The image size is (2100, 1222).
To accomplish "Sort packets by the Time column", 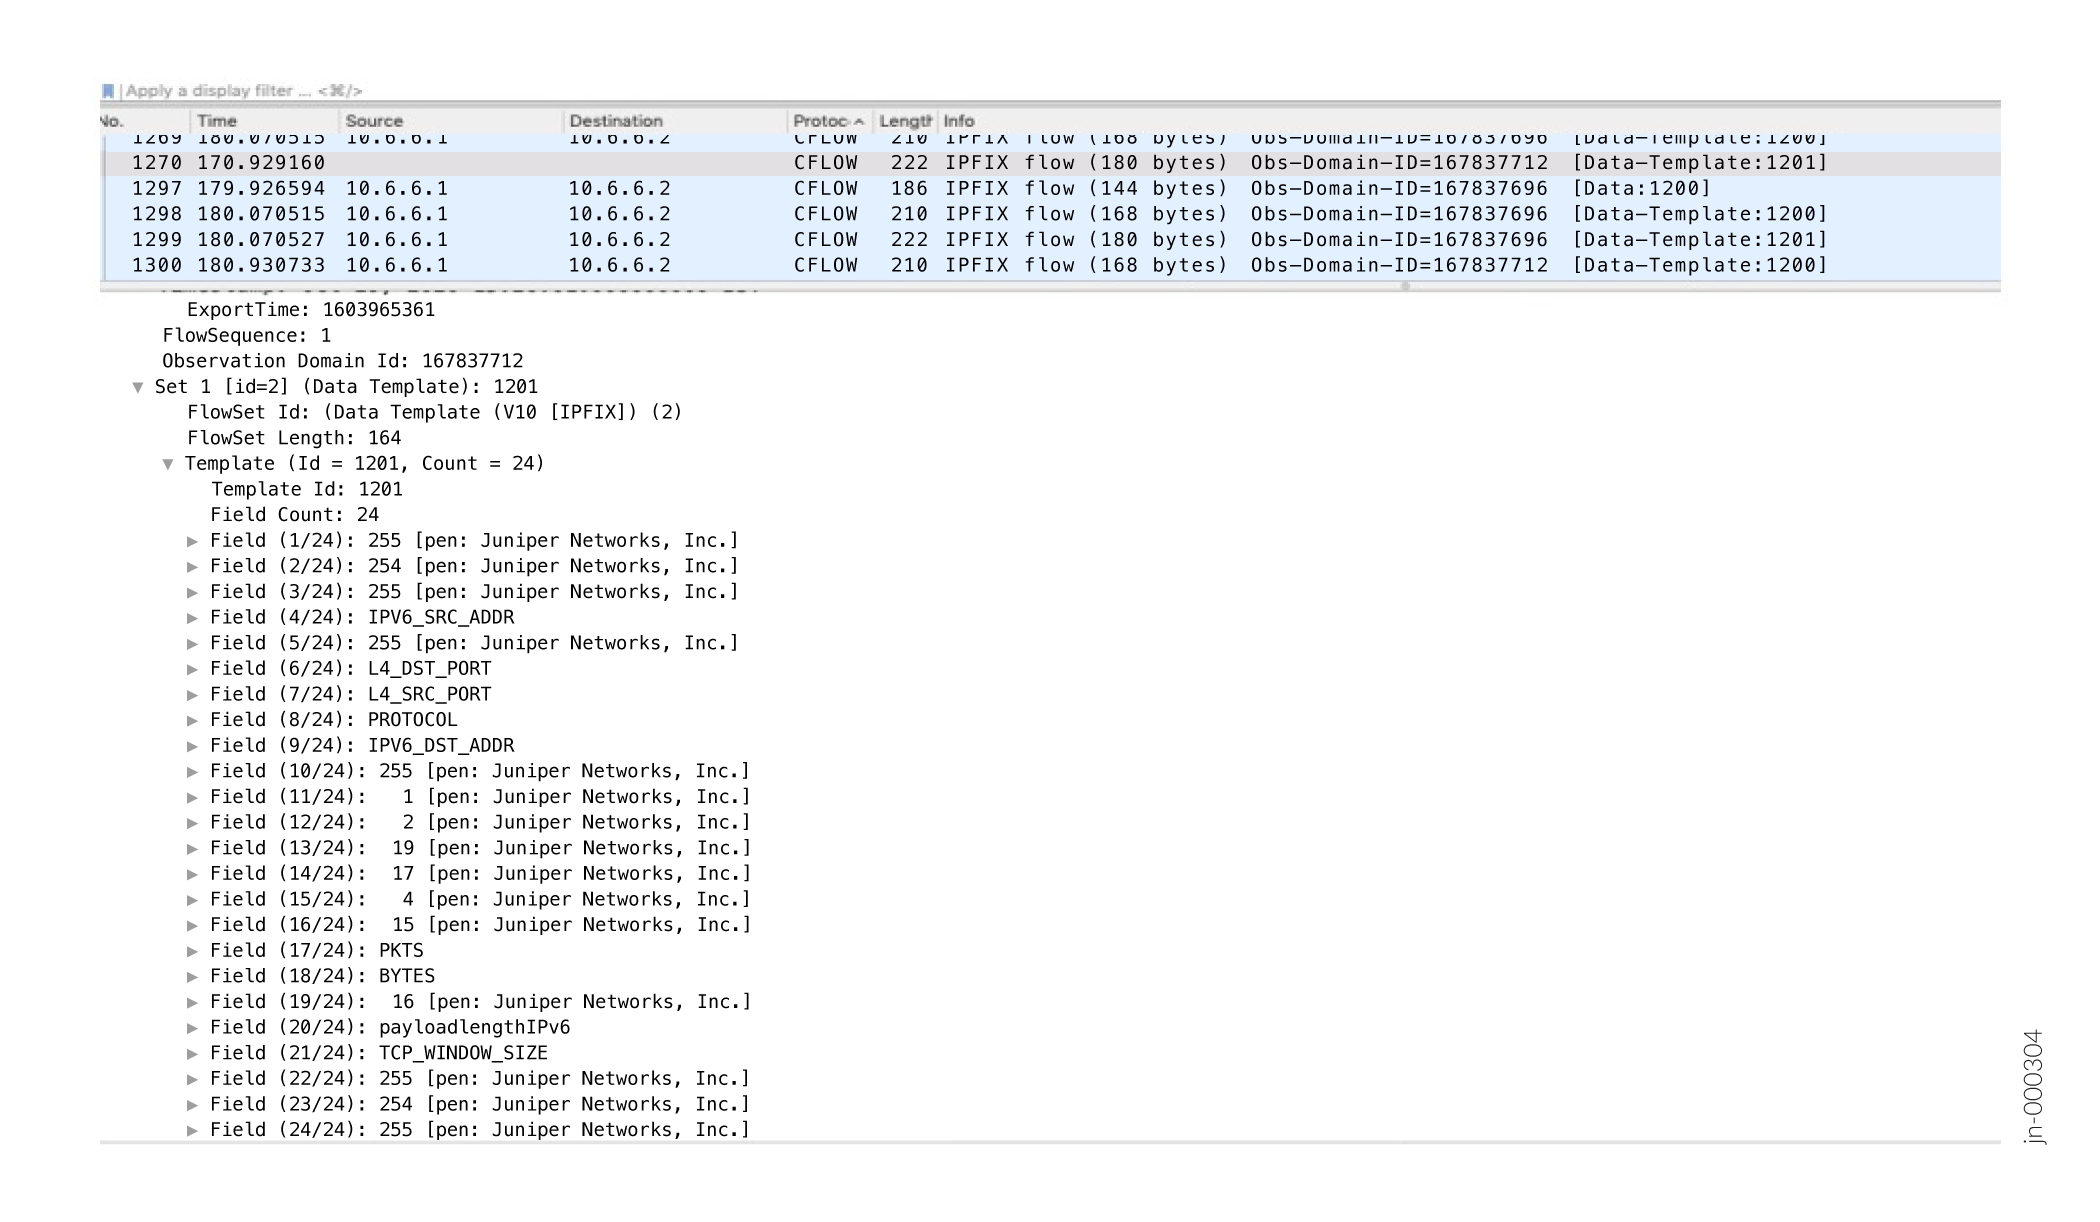I will 217,121.
